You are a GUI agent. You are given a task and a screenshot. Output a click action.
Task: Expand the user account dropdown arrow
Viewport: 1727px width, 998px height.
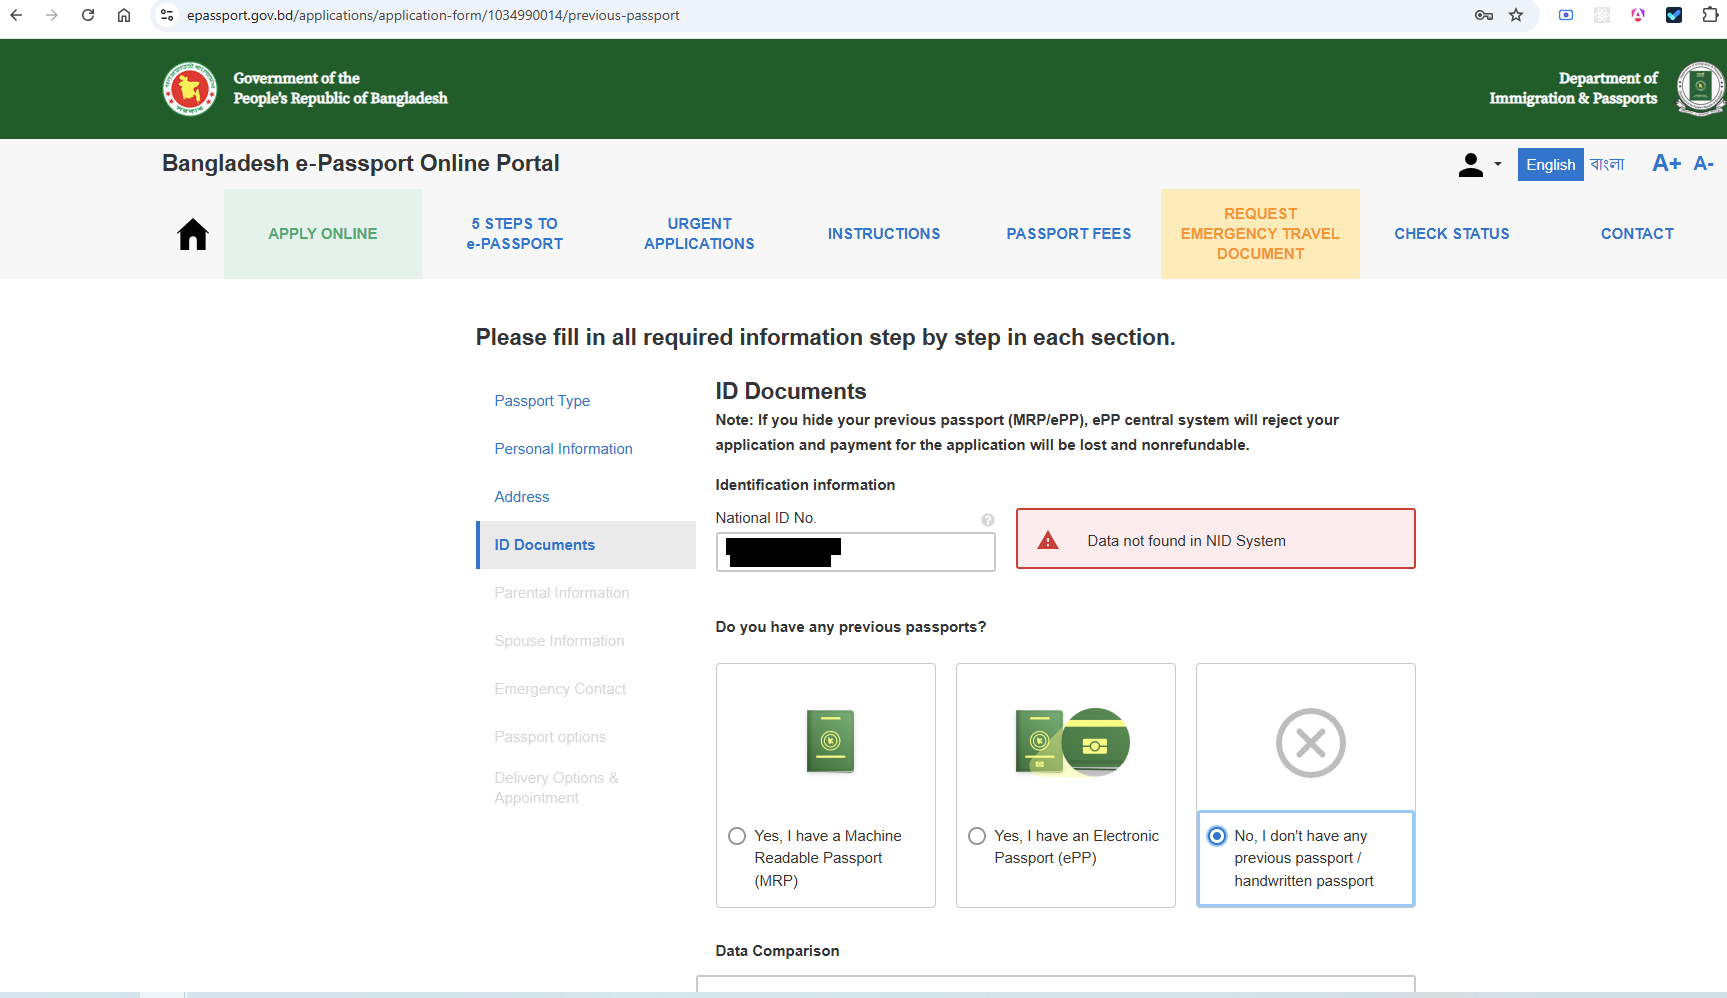click(1498, 164)
